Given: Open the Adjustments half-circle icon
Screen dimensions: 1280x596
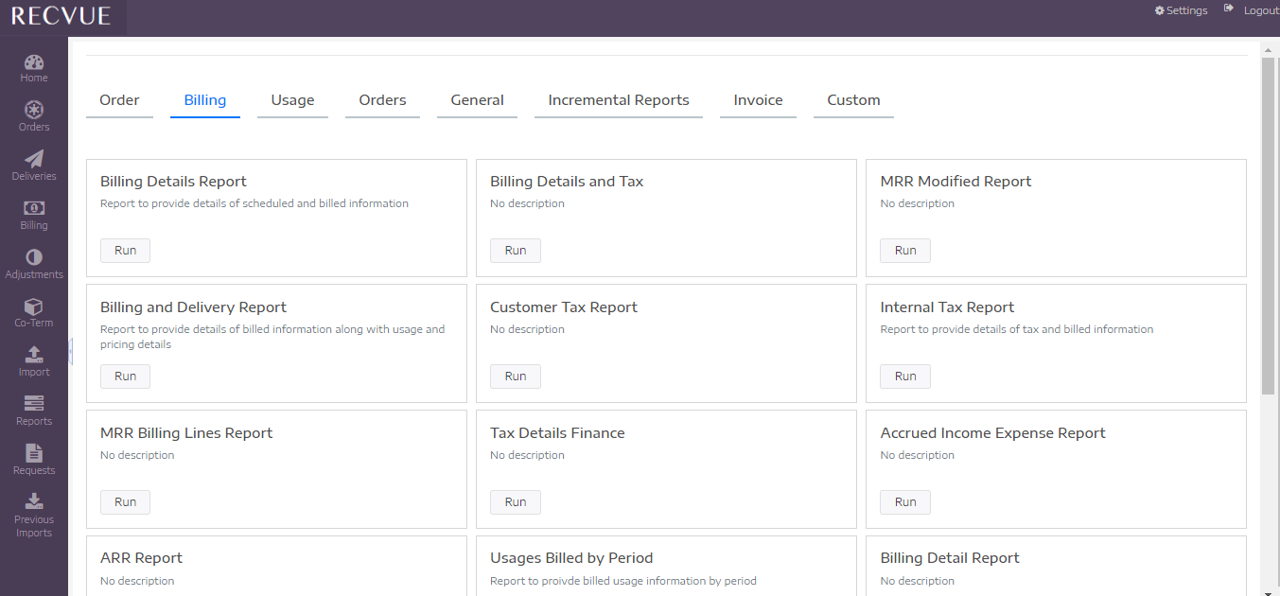Looking at the screenshot, I should click(x=34, y=257).
